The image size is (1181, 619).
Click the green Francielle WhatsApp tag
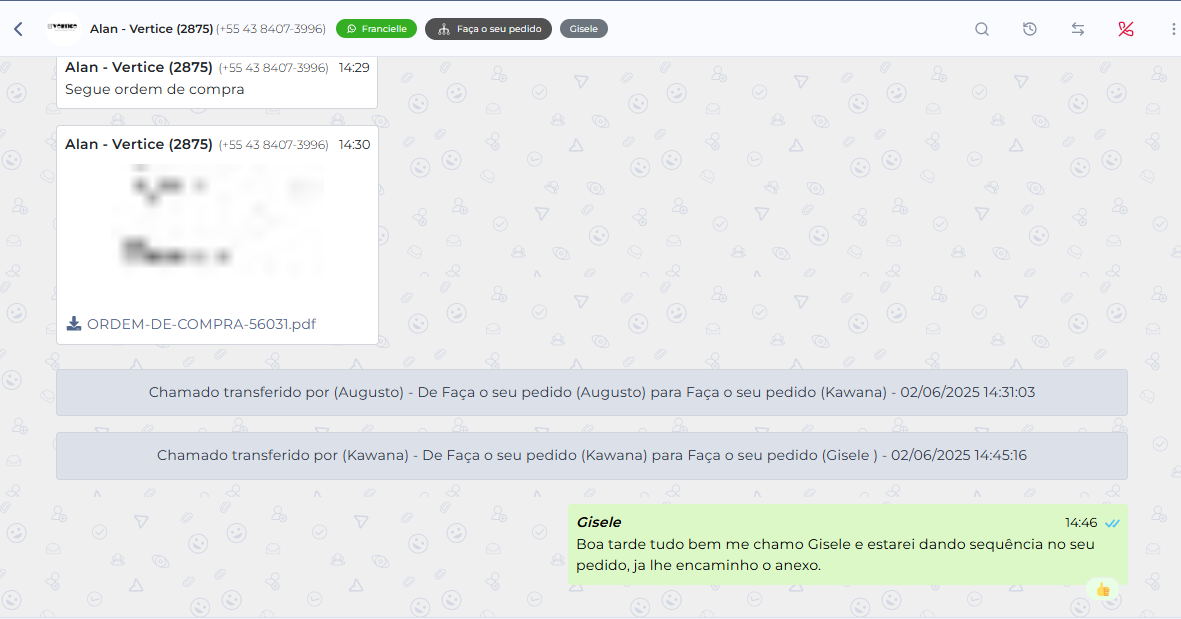tap(376, 29)
